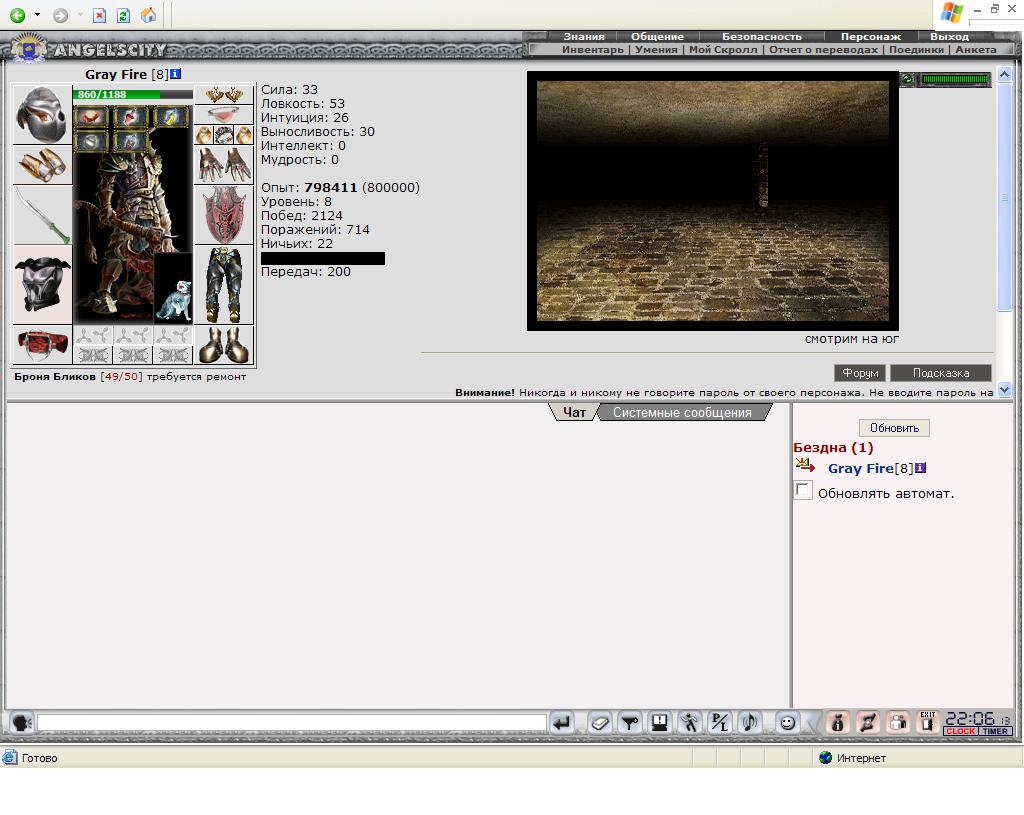Open the helmet equipment slot

(x=42, y=114)
